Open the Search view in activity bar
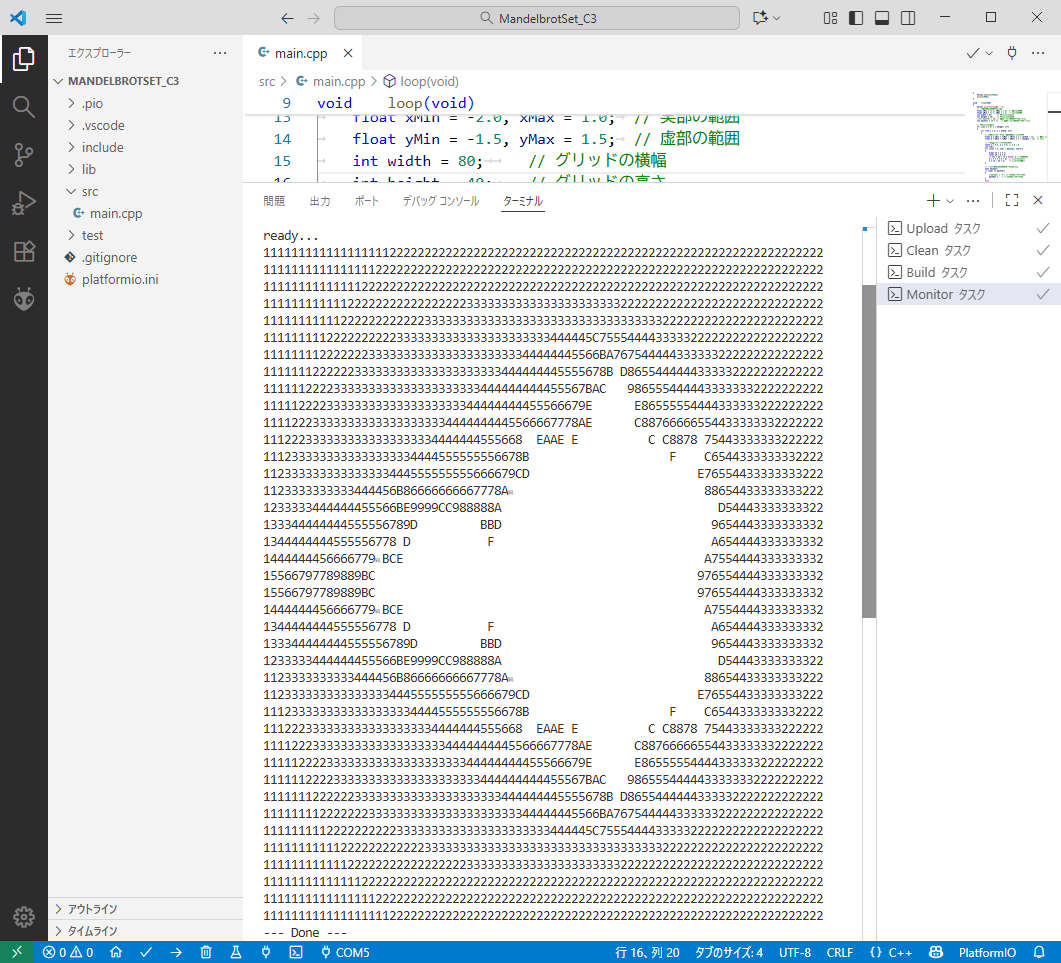This screenshot has width=1061, height=963. [24, 106]
